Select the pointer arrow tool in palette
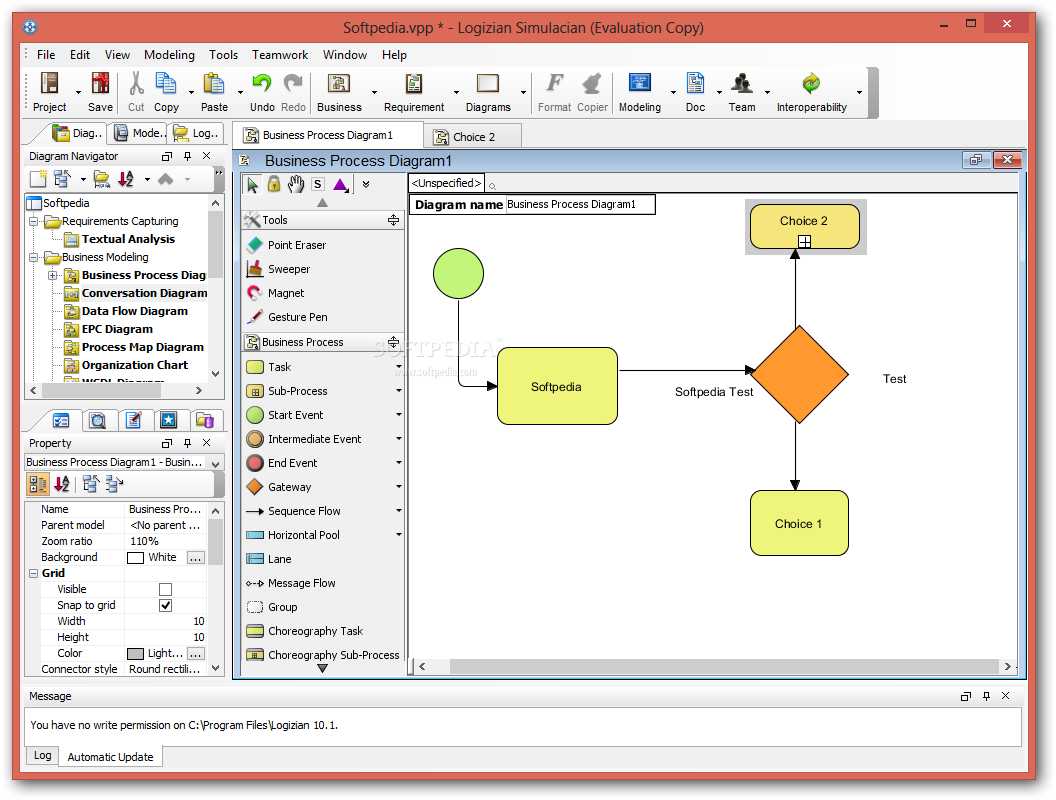1056x800 pixels. tap(253, 185)
